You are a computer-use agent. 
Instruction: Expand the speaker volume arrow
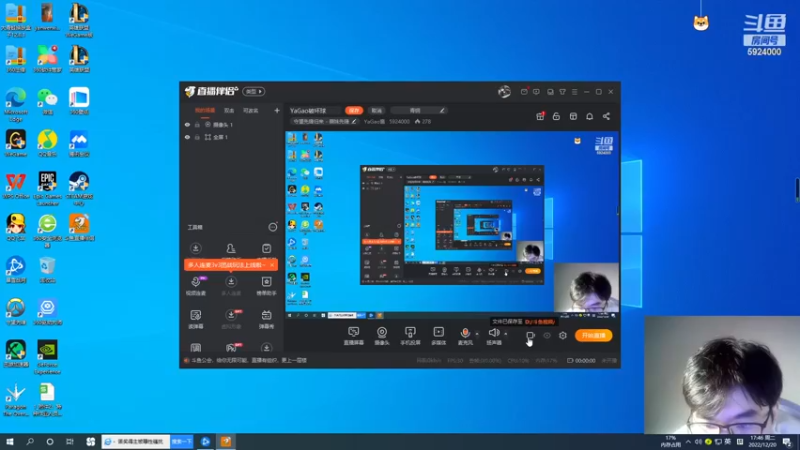tap(506, 334)
